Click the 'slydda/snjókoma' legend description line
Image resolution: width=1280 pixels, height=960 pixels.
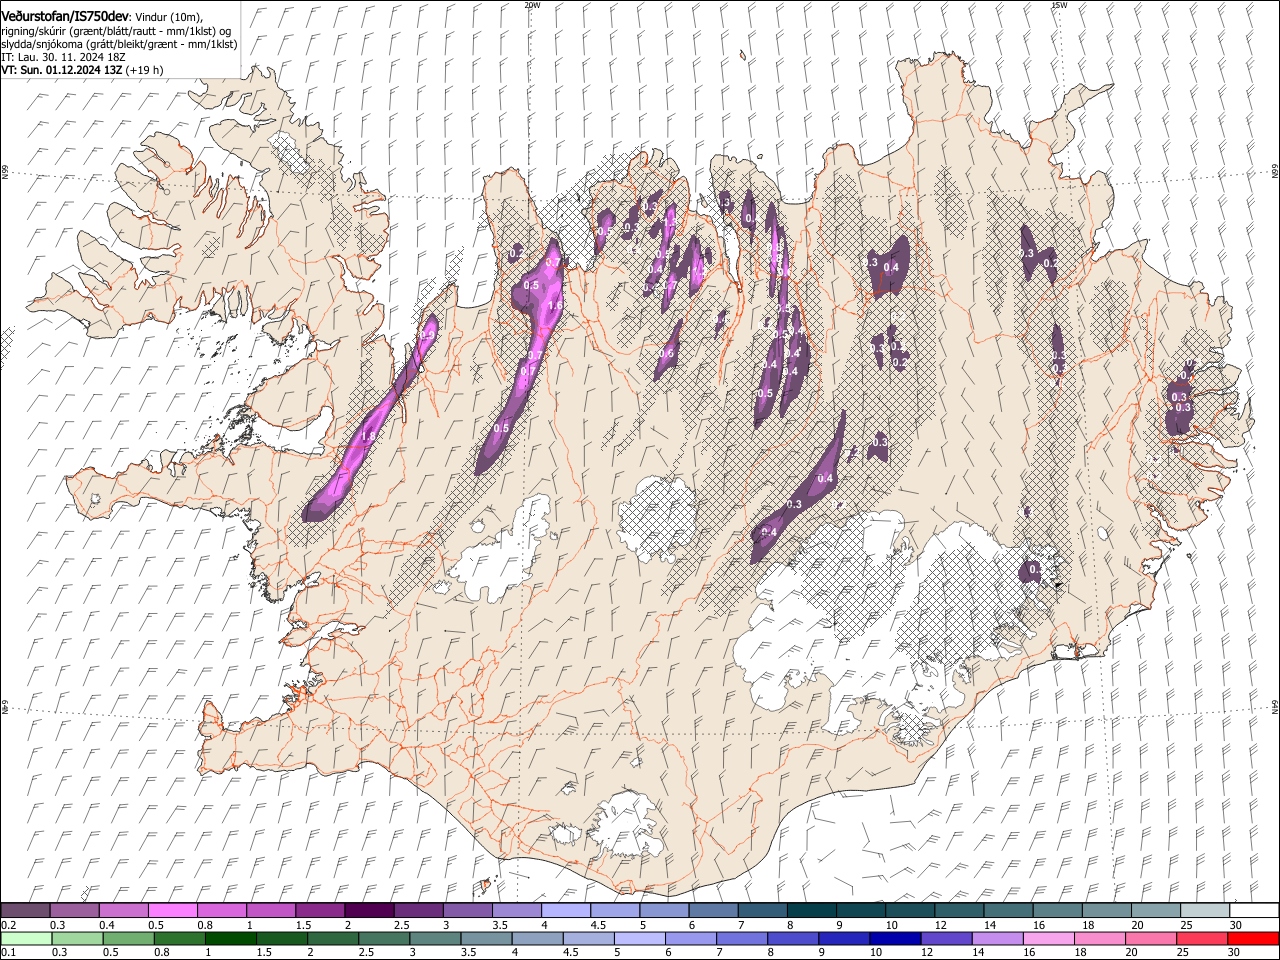coord(119,45)
